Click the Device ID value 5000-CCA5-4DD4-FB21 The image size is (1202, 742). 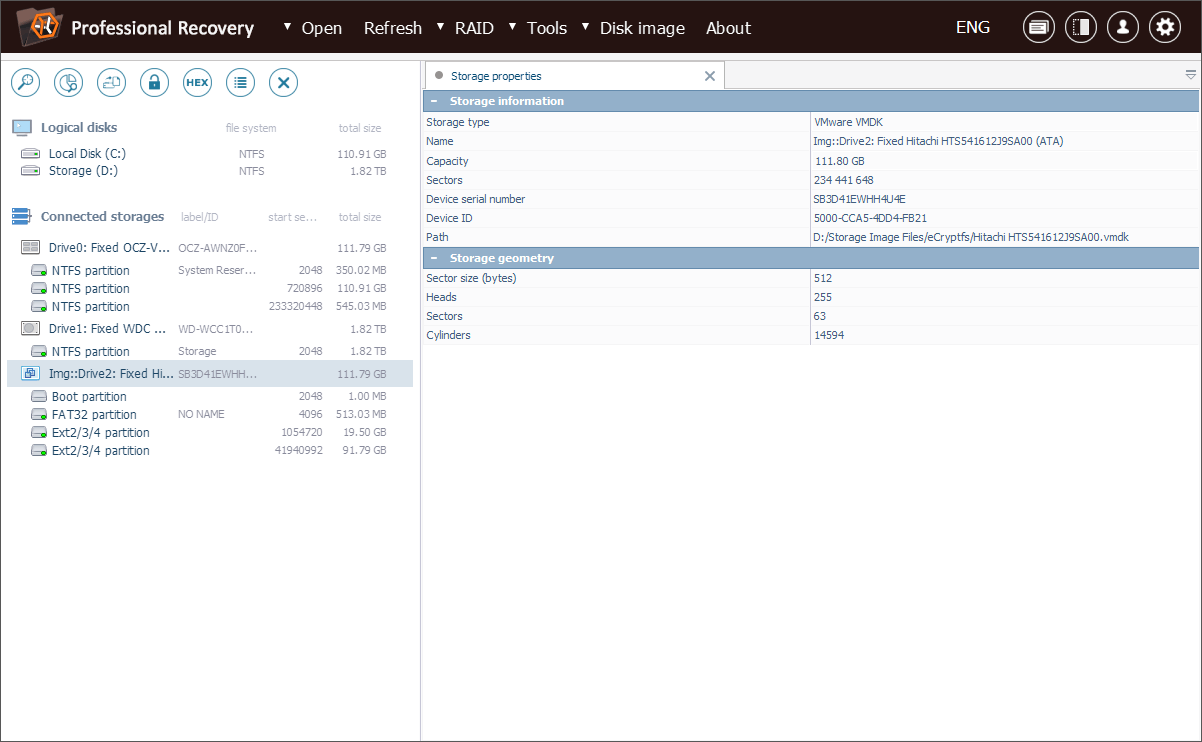871,218
